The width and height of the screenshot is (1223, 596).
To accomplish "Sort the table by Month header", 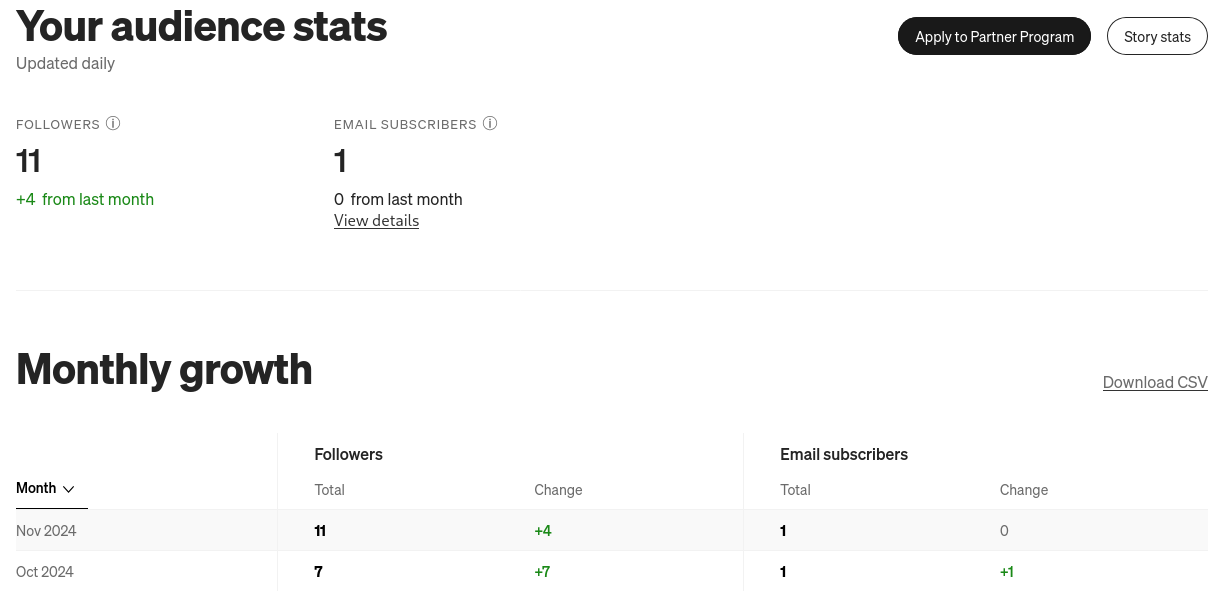I will click(x=46, y=488).
